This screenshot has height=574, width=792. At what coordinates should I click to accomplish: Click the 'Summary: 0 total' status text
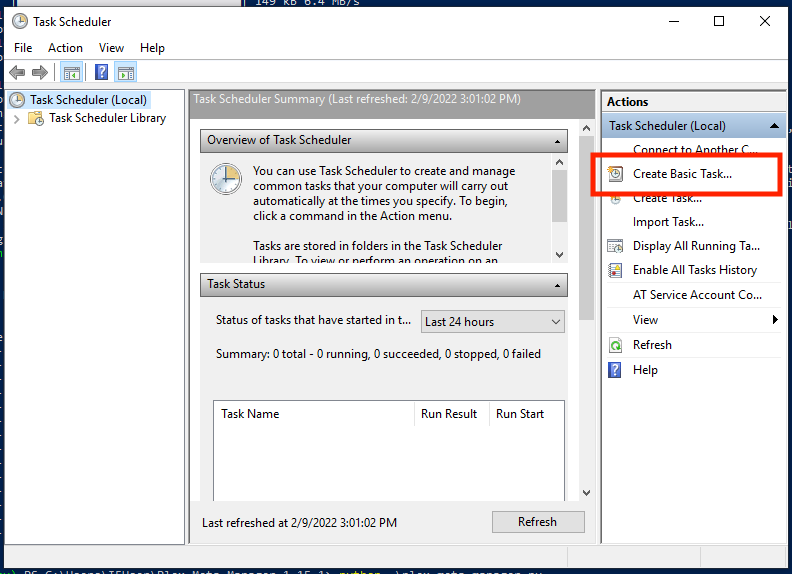[378, 354]
